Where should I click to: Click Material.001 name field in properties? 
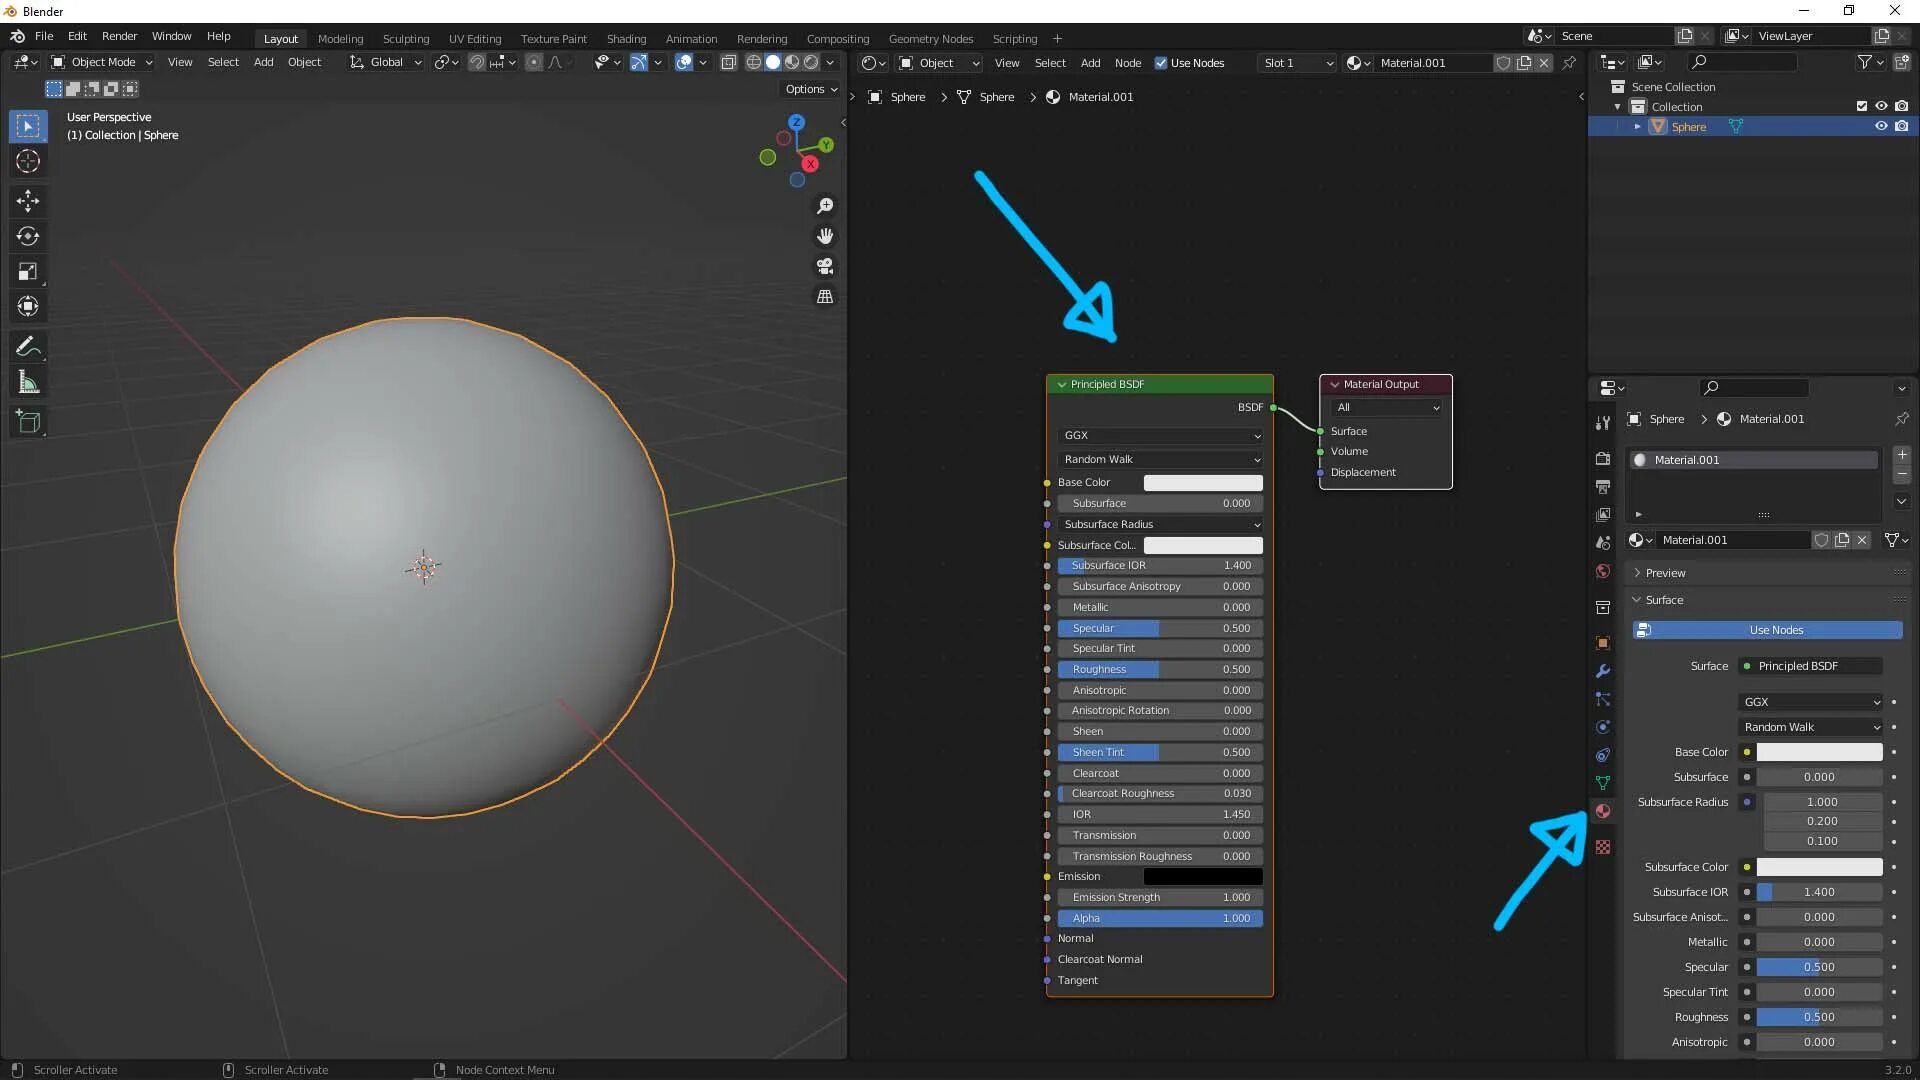coord(1734,540)
